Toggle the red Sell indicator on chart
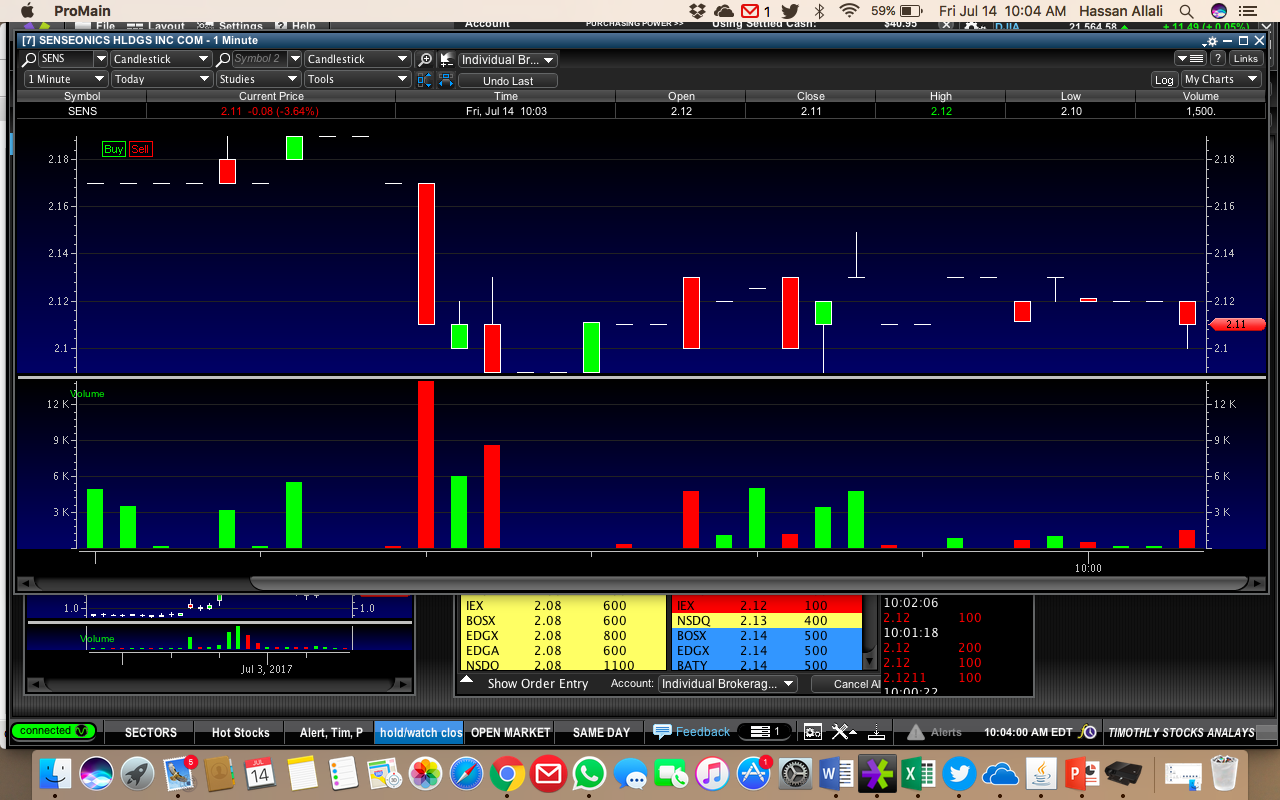 pyautogui.click(x=140, y=149)
